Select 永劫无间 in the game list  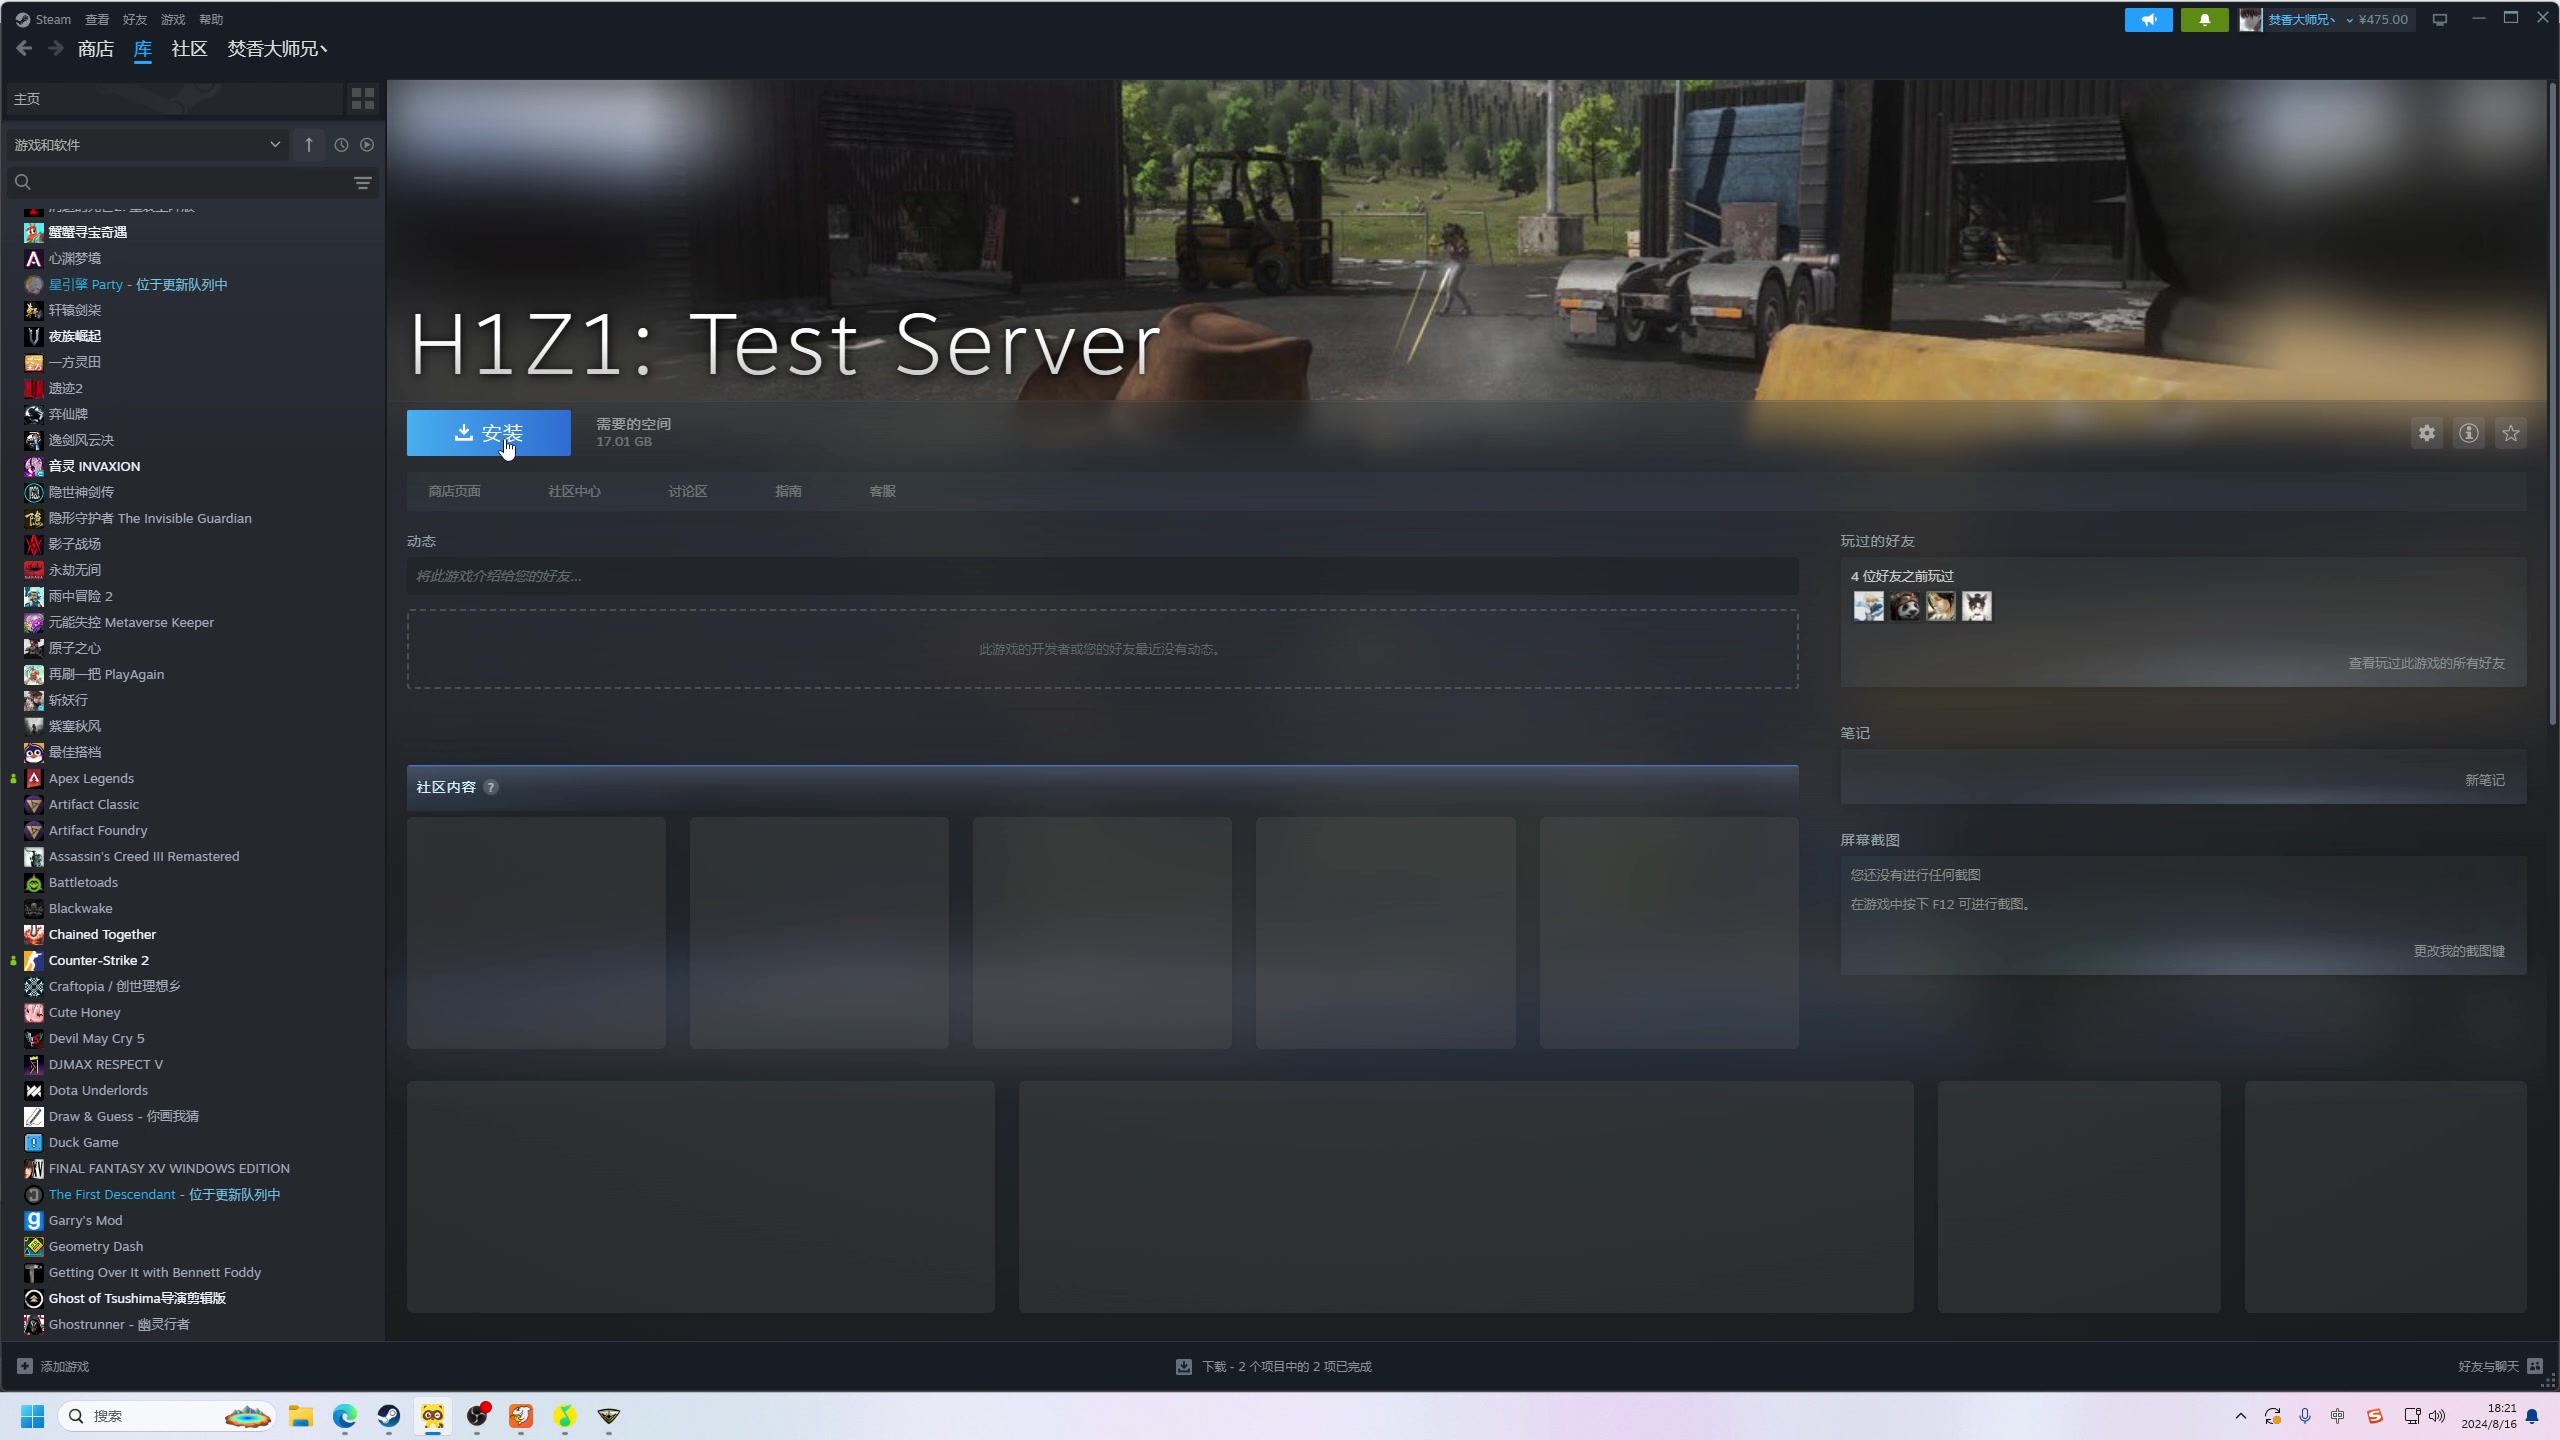click(74, 570)
